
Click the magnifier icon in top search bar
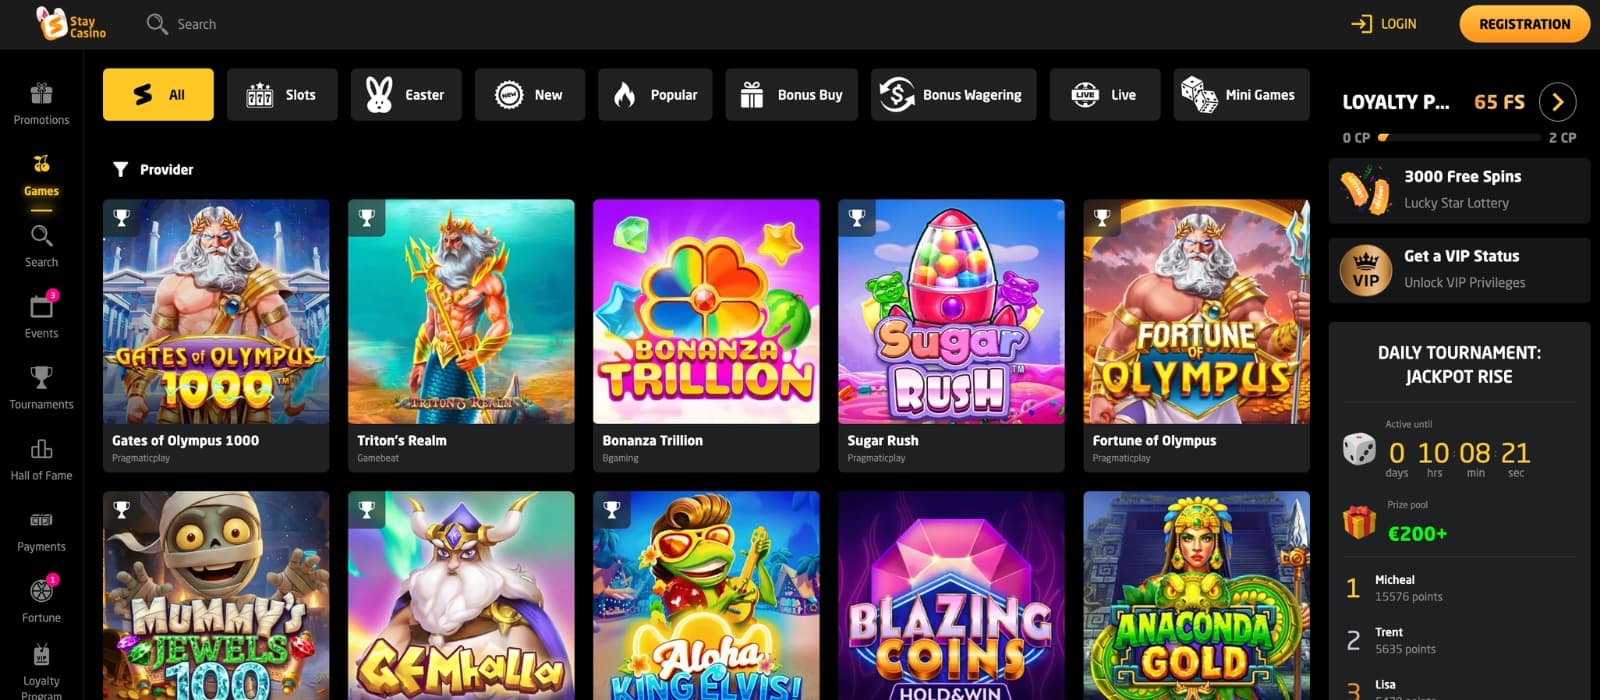point(157,24)
